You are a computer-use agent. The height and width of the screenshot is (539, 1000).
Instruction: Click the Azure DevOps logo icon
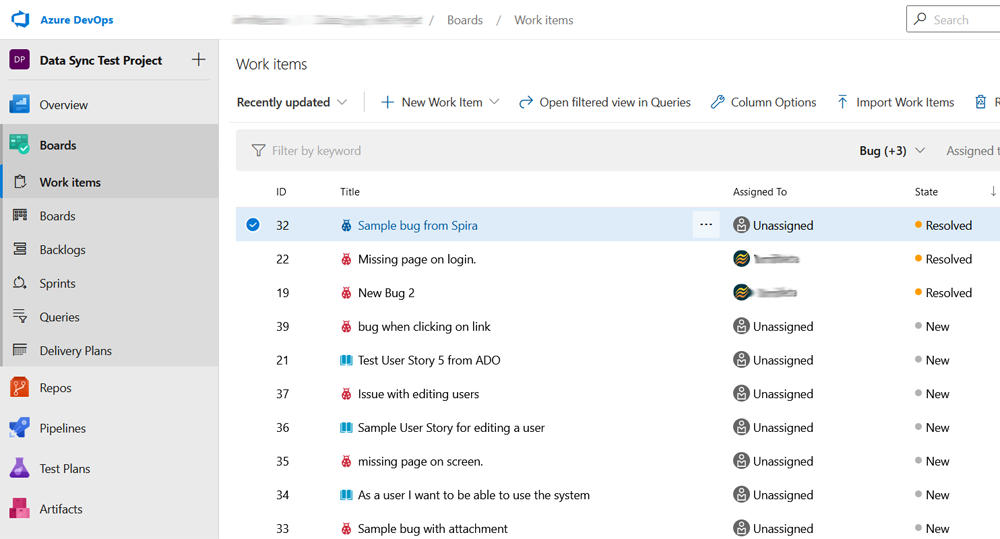pyautogui.click(x=20, y=19)
